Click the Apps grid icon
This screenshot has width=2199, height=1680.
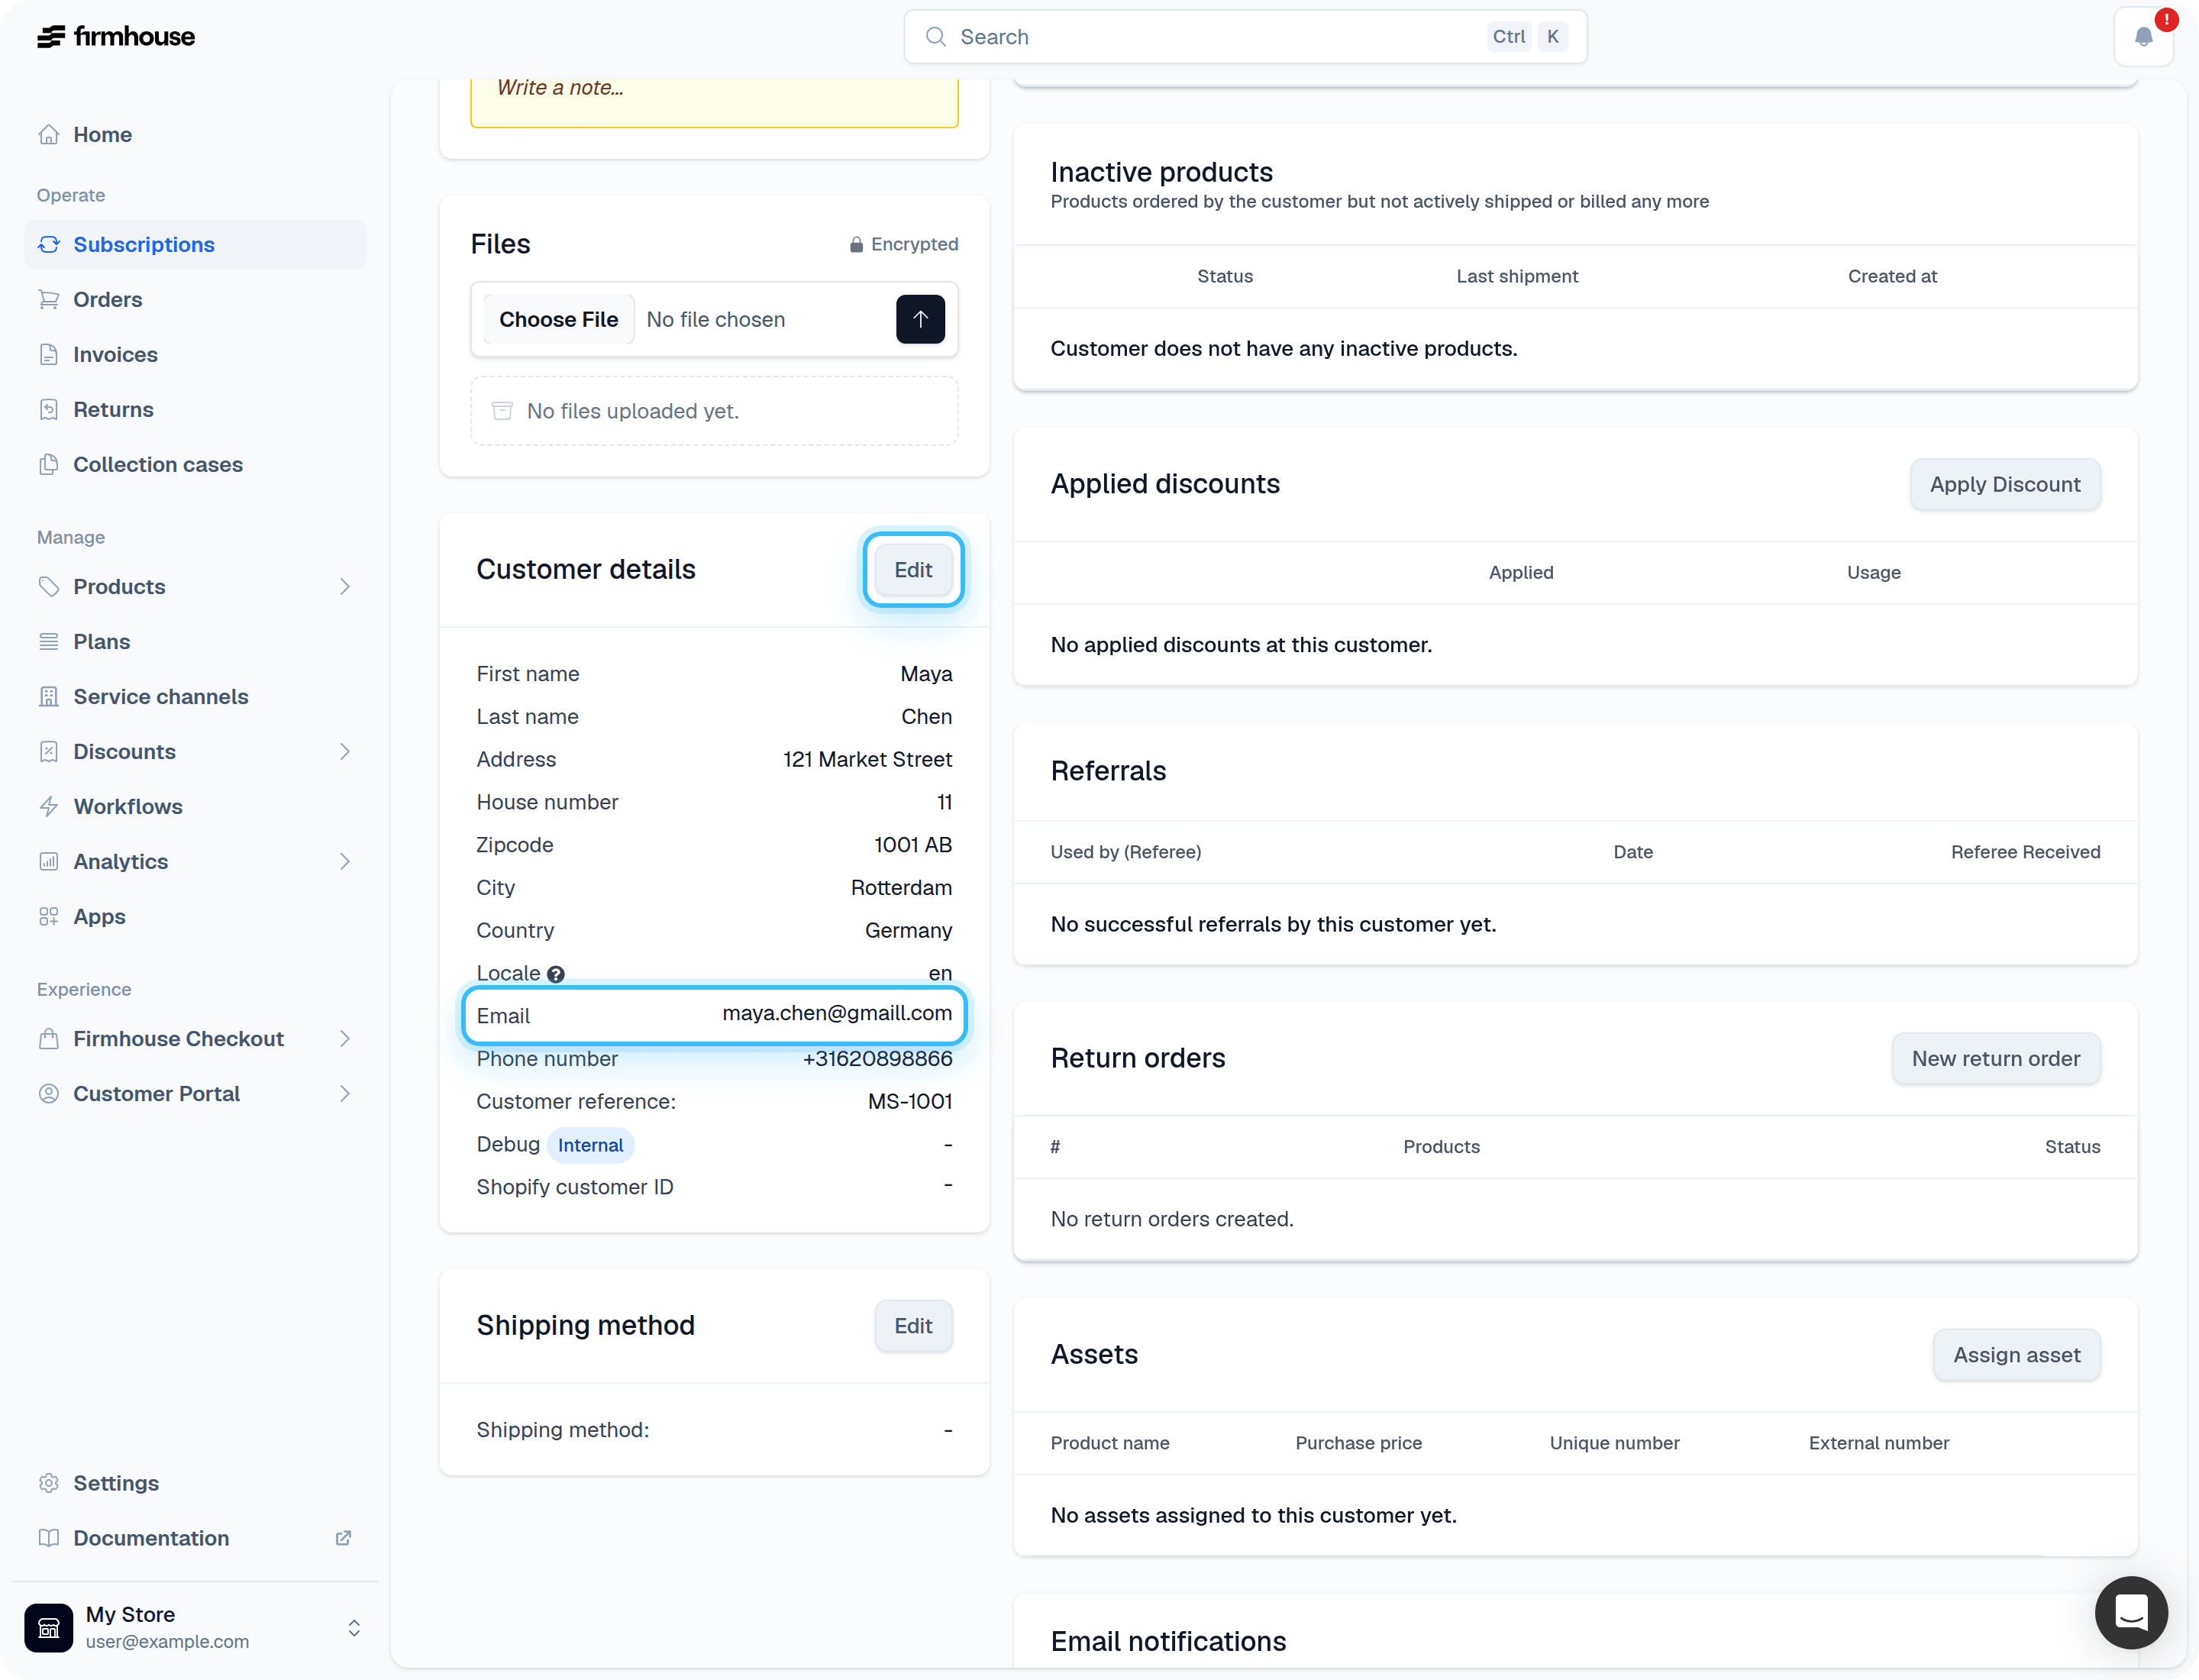coord(49,916)
